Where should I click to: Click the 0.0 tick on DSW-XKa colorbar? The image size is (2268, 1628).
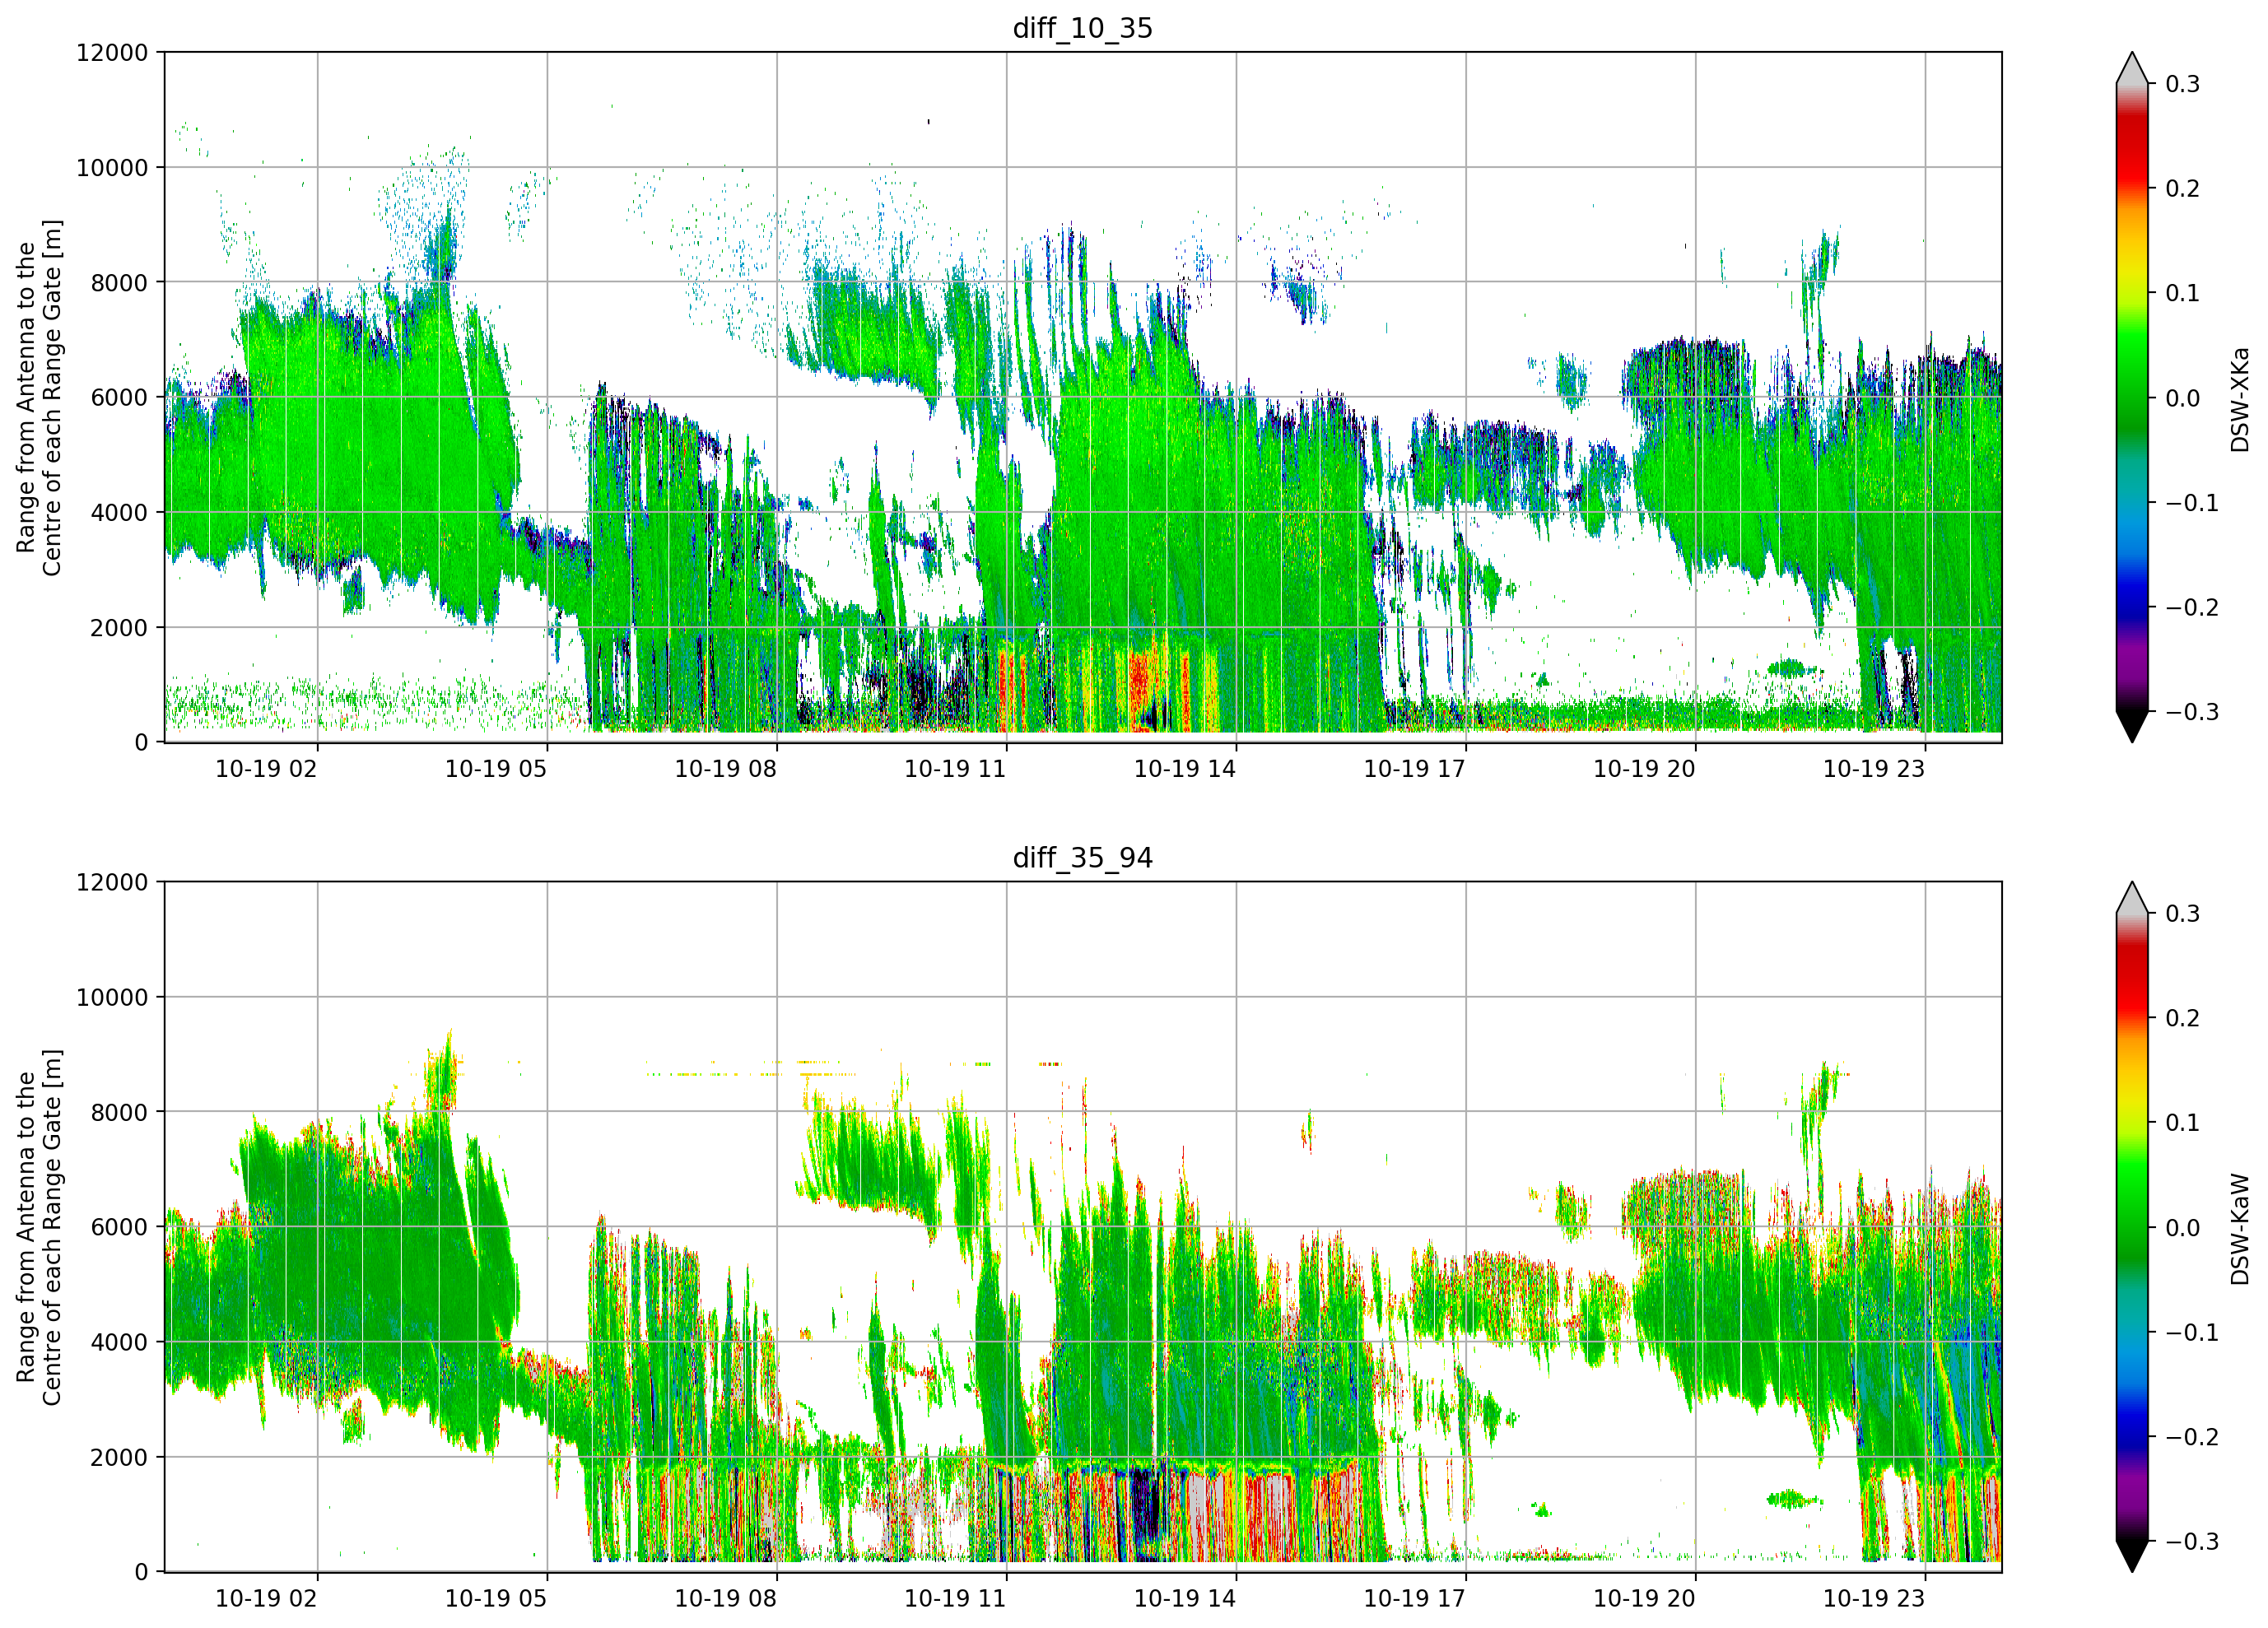tap(2183, 398)
